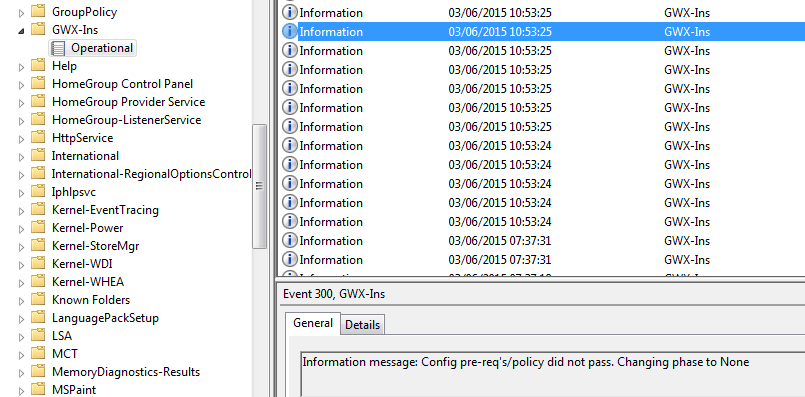Screen dimensions: 805x397
Task: Expand the Kernel-Power folder node
Action: pos(21,229)
